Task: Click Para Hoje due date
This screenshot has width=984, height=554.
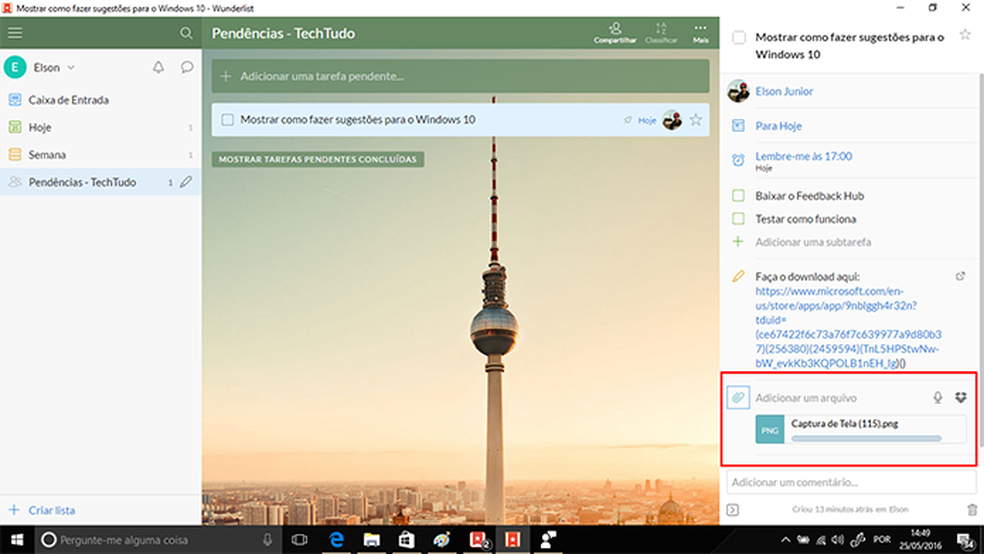Action: [x=778, y=126]
